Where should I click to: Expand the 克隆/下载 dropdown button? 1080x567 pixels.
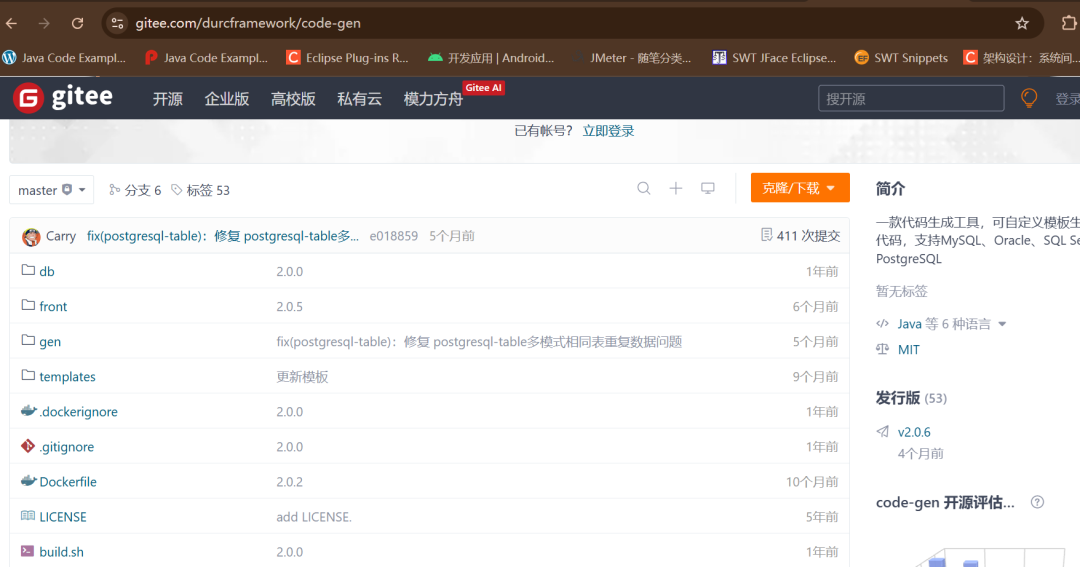[x=800, y=188]
